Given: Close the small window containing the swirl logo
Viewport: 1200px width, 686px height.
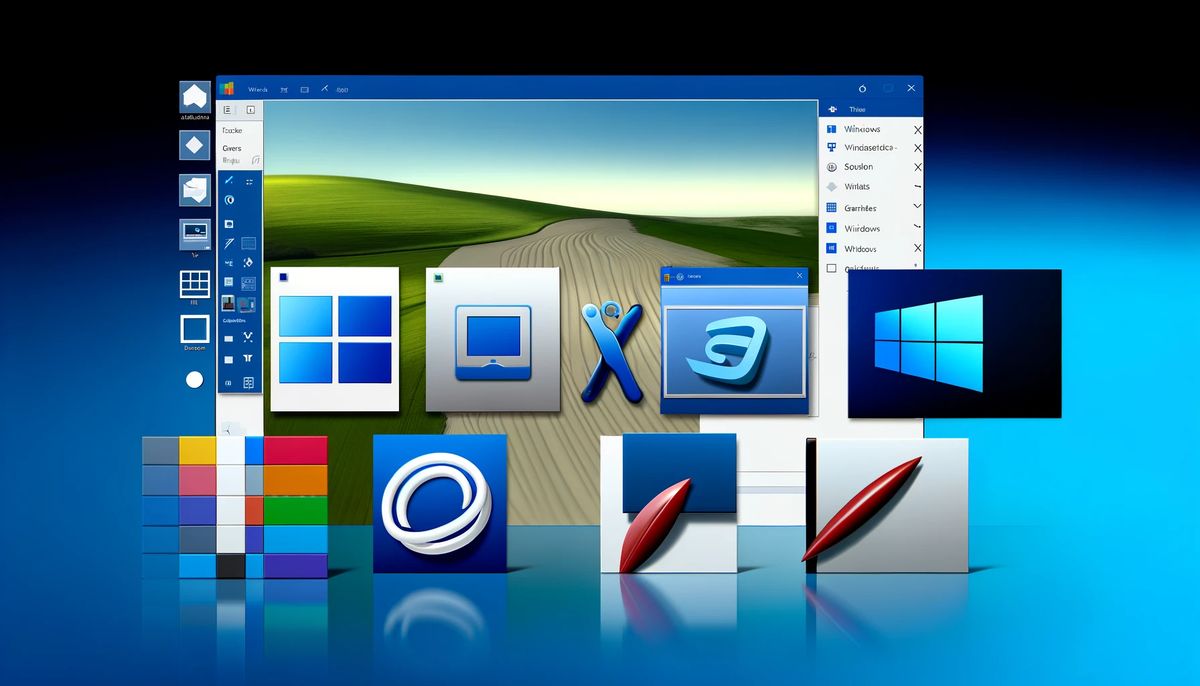Looking at the screenshot, I should [799, 276].
